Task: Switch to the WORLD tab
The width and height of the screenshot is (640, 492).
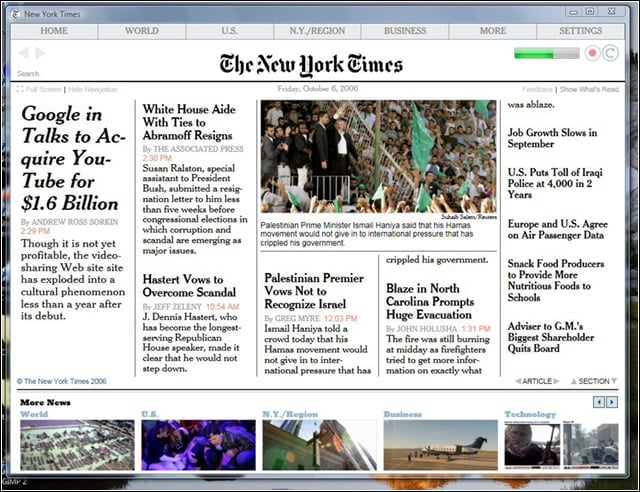Action: (x=142, y=31)
